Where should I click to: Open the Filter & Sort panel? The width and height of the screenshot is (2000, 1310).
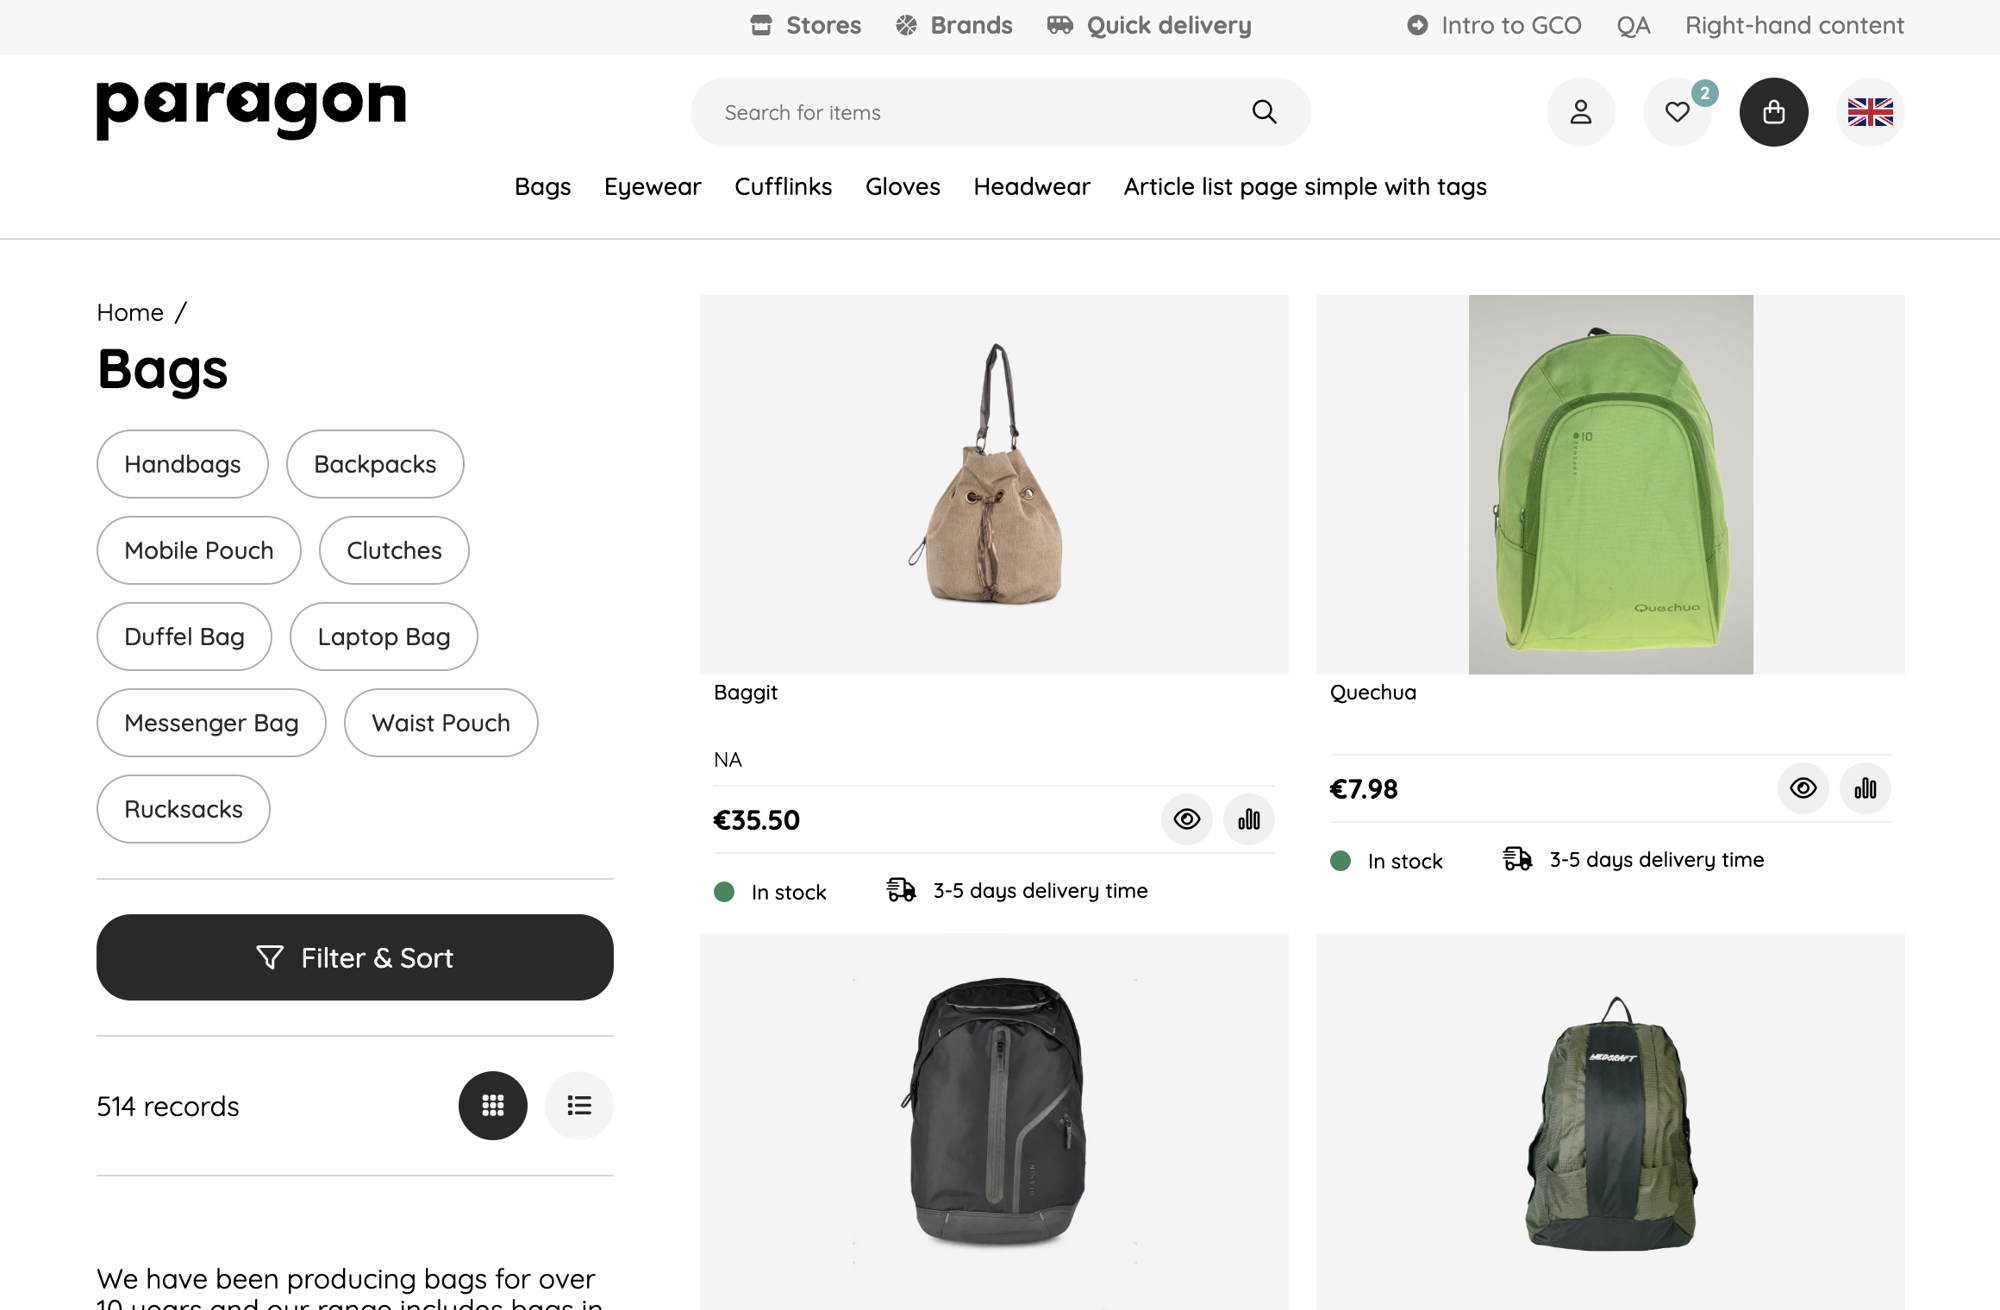355,957
